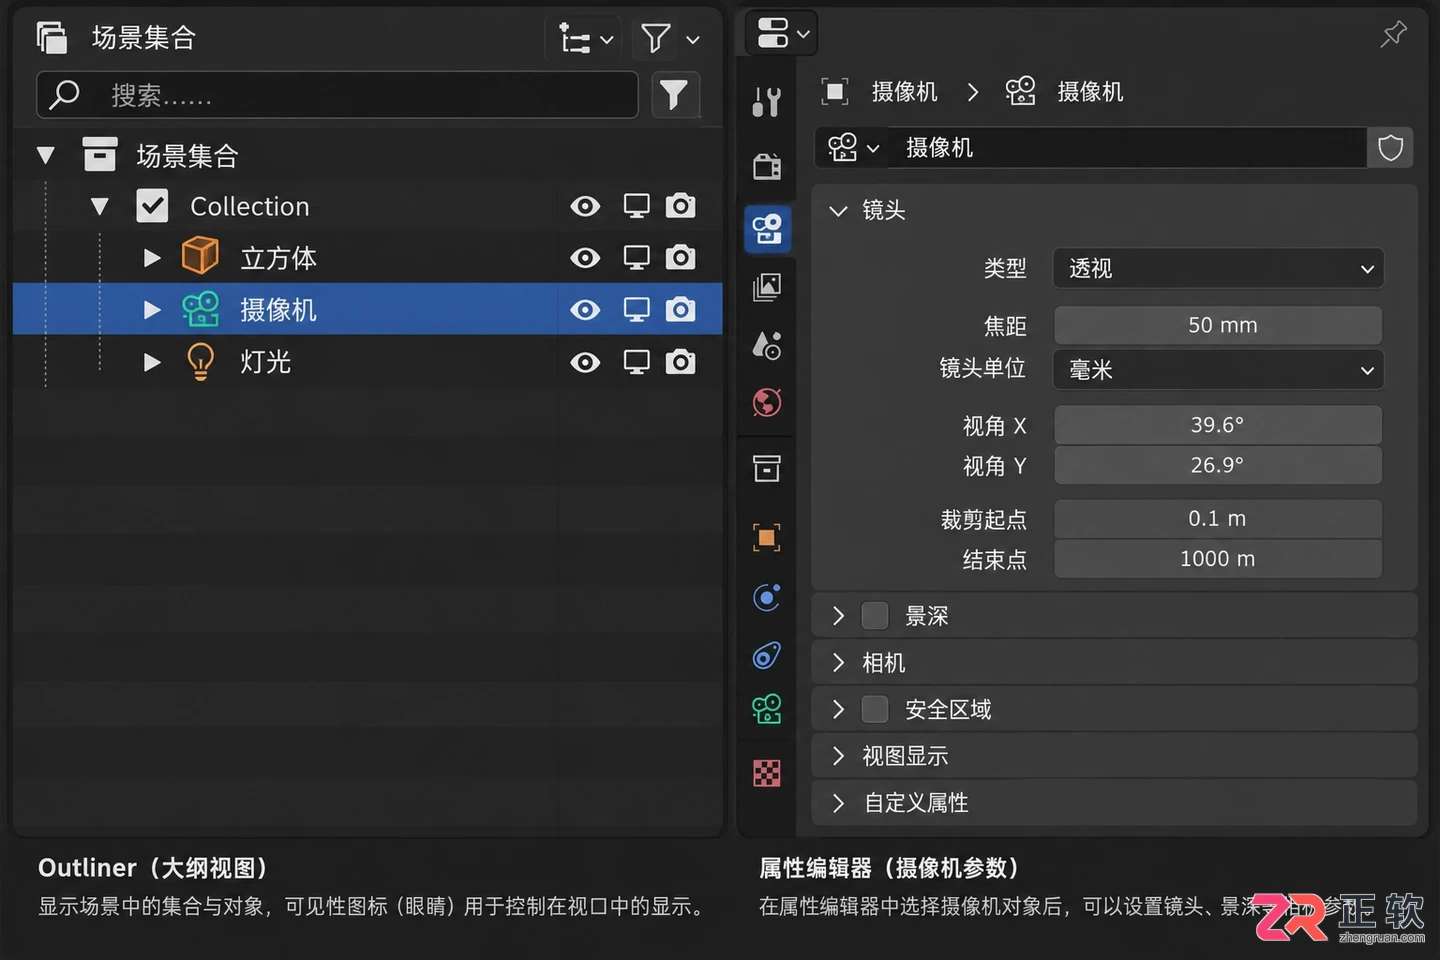1440x960 pixels.
Task: Collapse the 场景集合 tree root
Action: 46,155
